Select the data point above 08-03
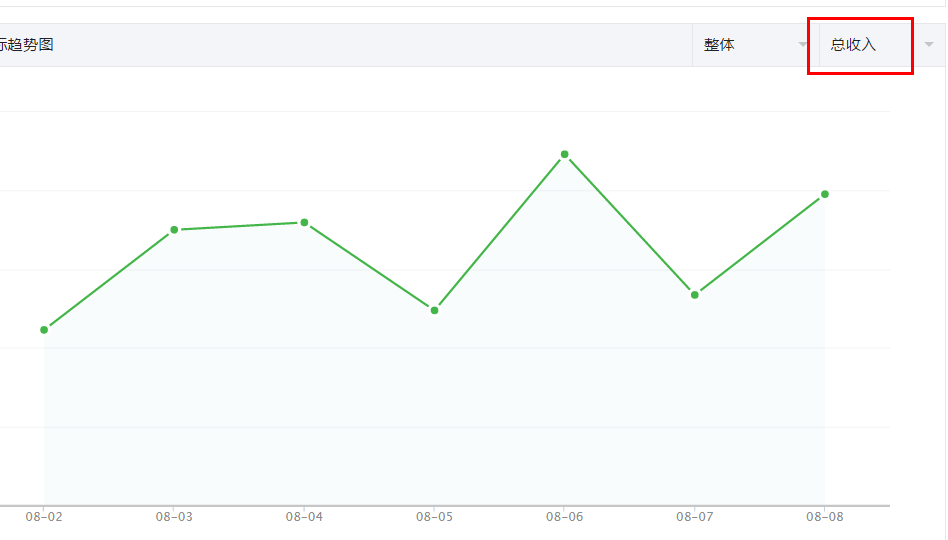The image size is (948, 540). (x=174, y=230)
